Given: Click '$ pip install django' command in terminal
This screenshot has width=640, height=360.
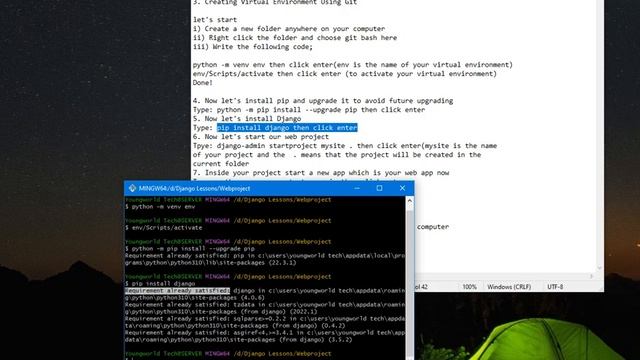Looking at the screenshot, I should [x=160, y=283].
